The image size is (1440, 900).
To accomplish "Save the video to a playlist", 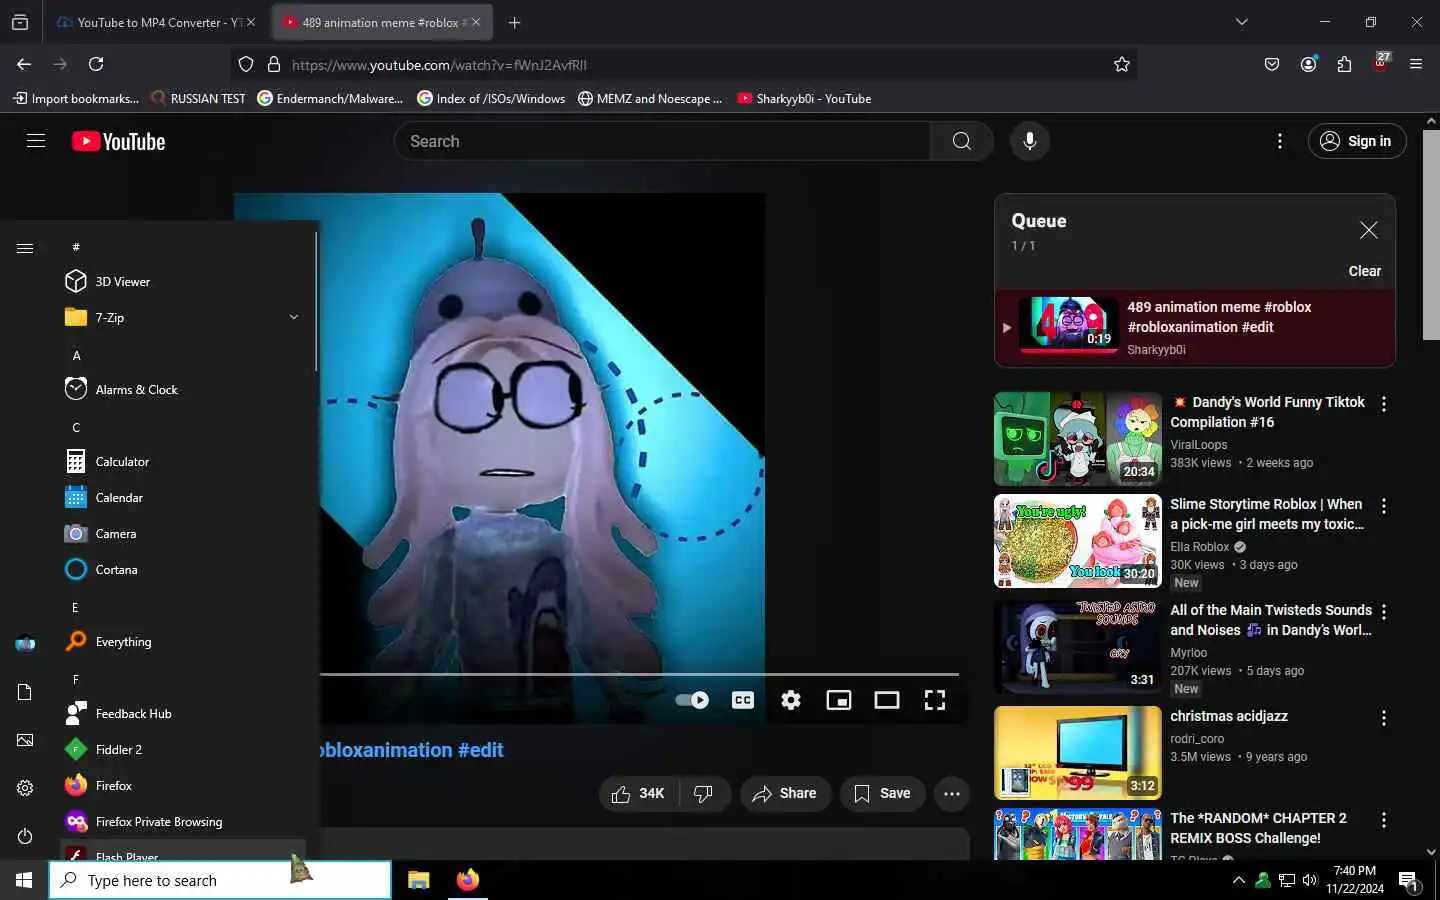I will [x=882, y=794].
